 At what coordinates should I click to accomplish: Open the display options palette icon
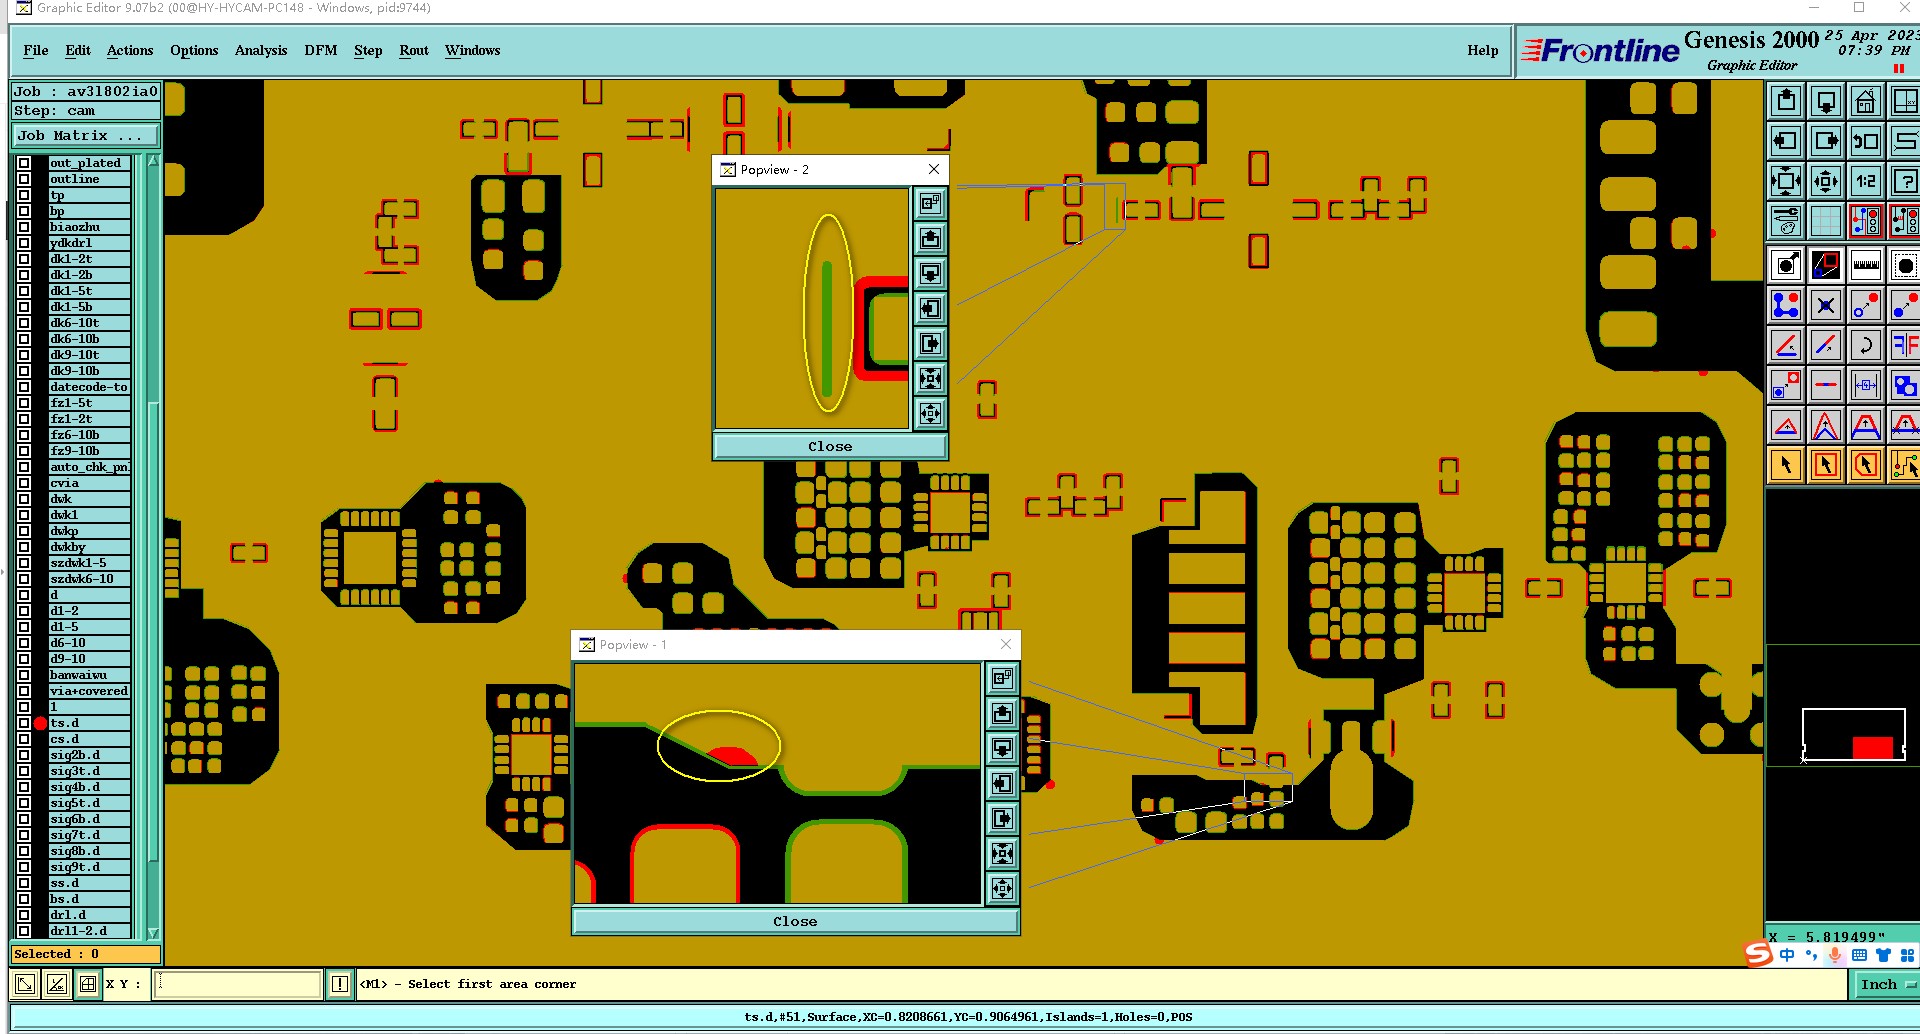1786,221
